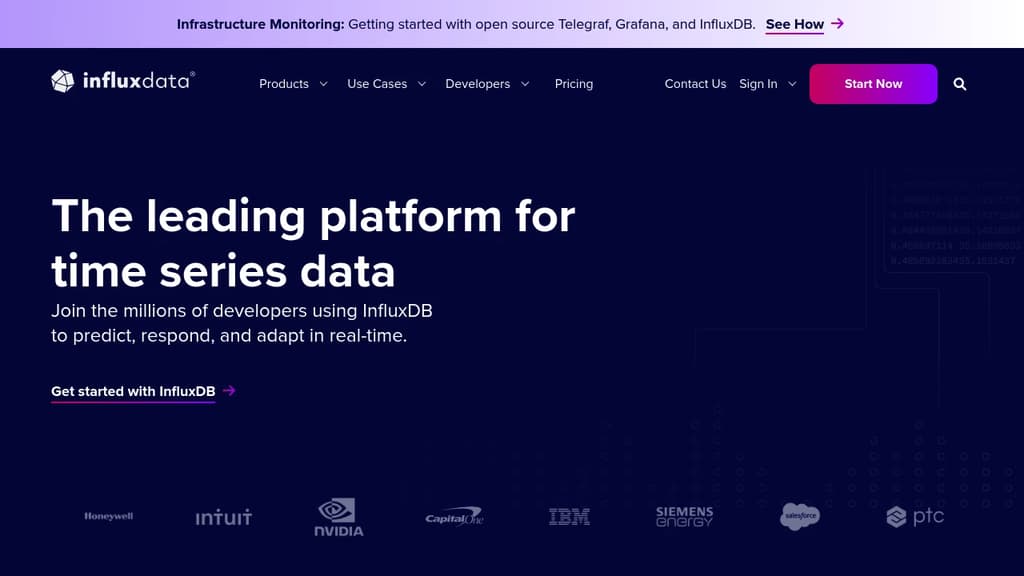
Task: Select the Salesforce cloud logo
Action: click(798, 516)
